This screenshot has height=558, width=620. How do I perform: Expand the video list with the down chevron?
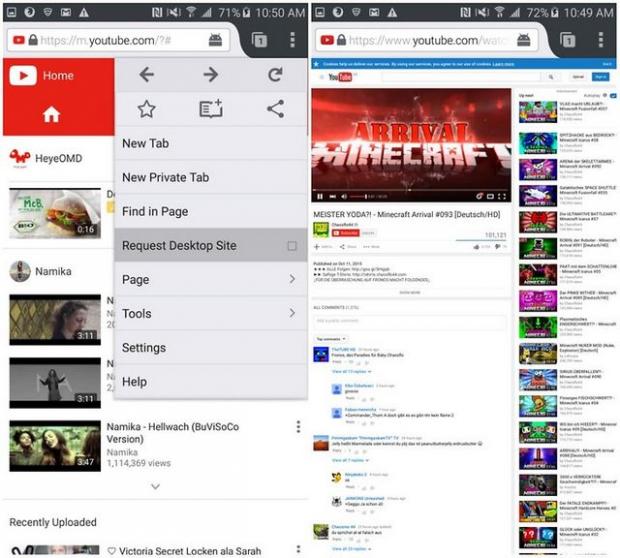(x=155, y=486)
